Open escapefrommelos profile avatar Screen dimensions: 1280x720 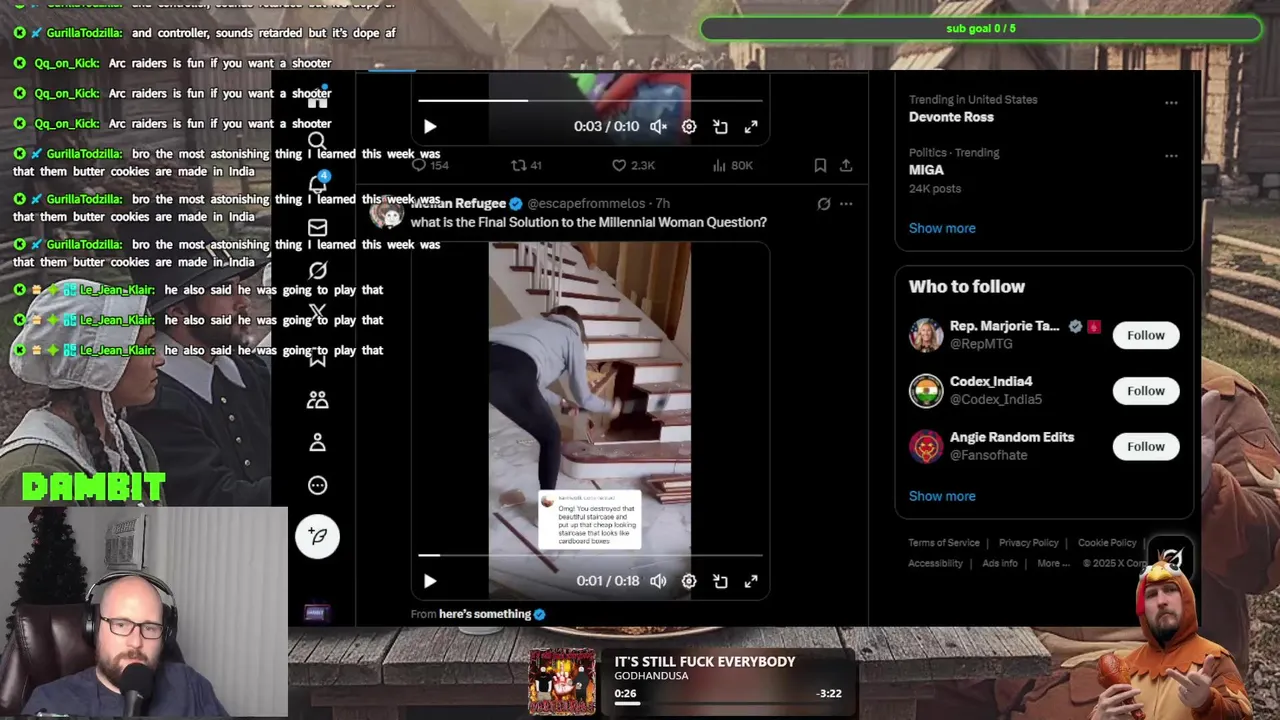(387, 212)
